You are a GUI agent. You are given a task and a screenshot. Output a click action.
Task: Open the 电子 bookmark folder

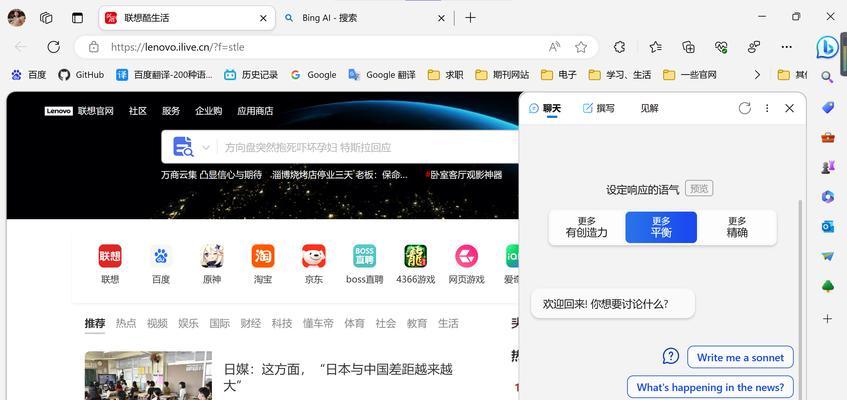[x=559, y=75]
